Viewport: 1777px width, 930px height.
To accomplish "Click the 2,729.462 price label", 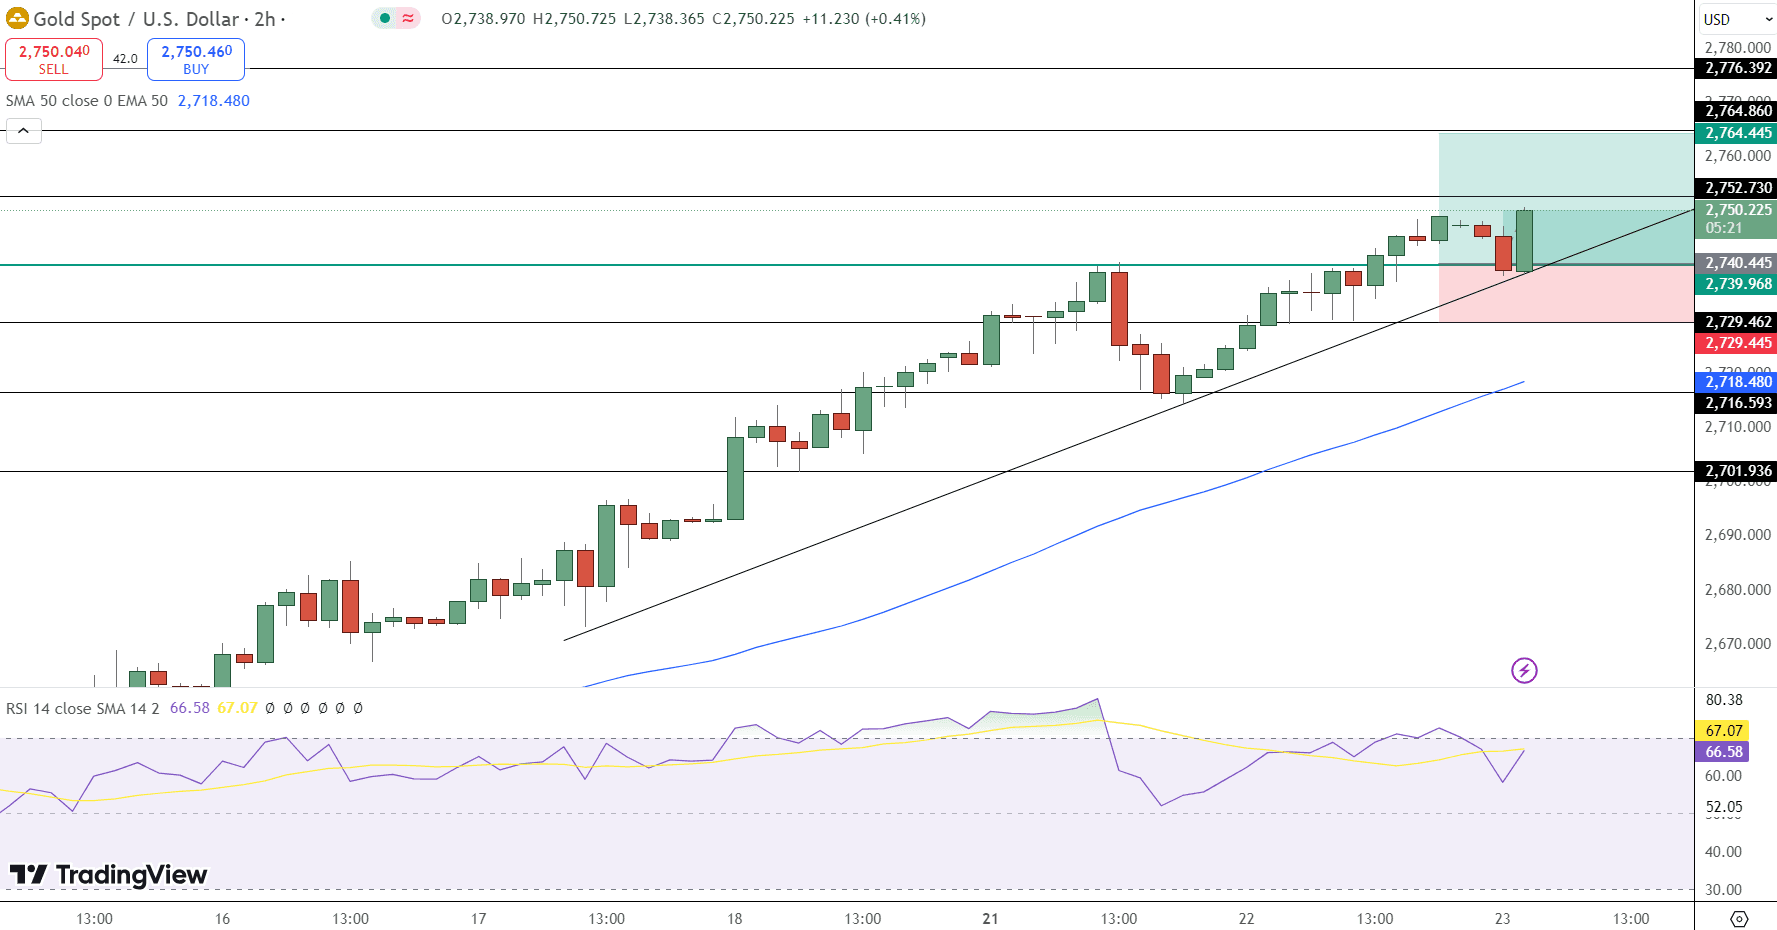I will pos(1738,322).
